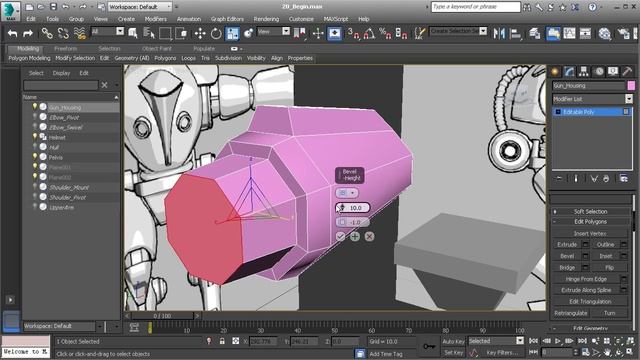
Task: Click the Hinge From Edge button
Action: pyautogui.click(x=586, y=279)
